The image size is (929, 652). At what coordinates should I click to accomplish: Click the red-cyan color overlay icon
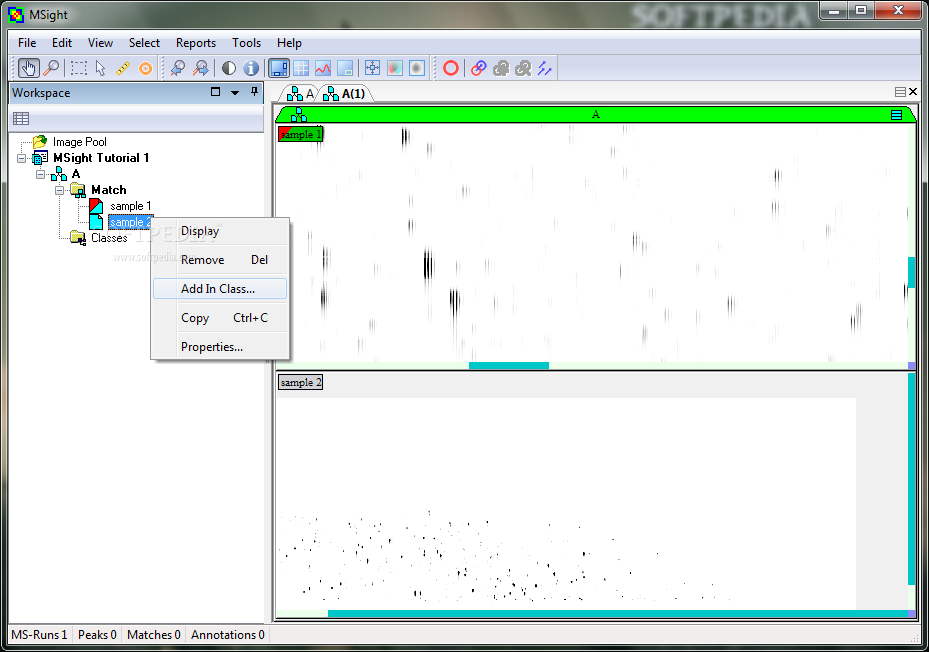click(x=395, y=68)
